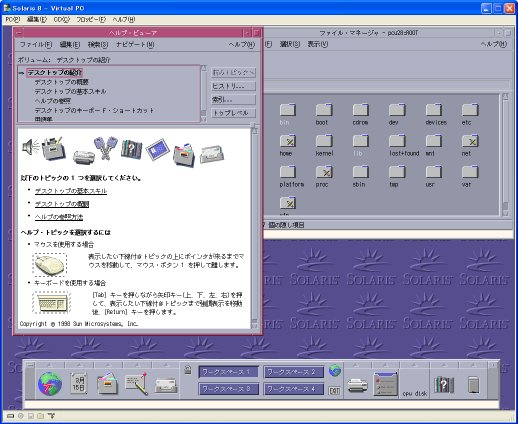Switch to ワークスペース 2
This screenshot has width=518, height=424.
tap(294, 372)
